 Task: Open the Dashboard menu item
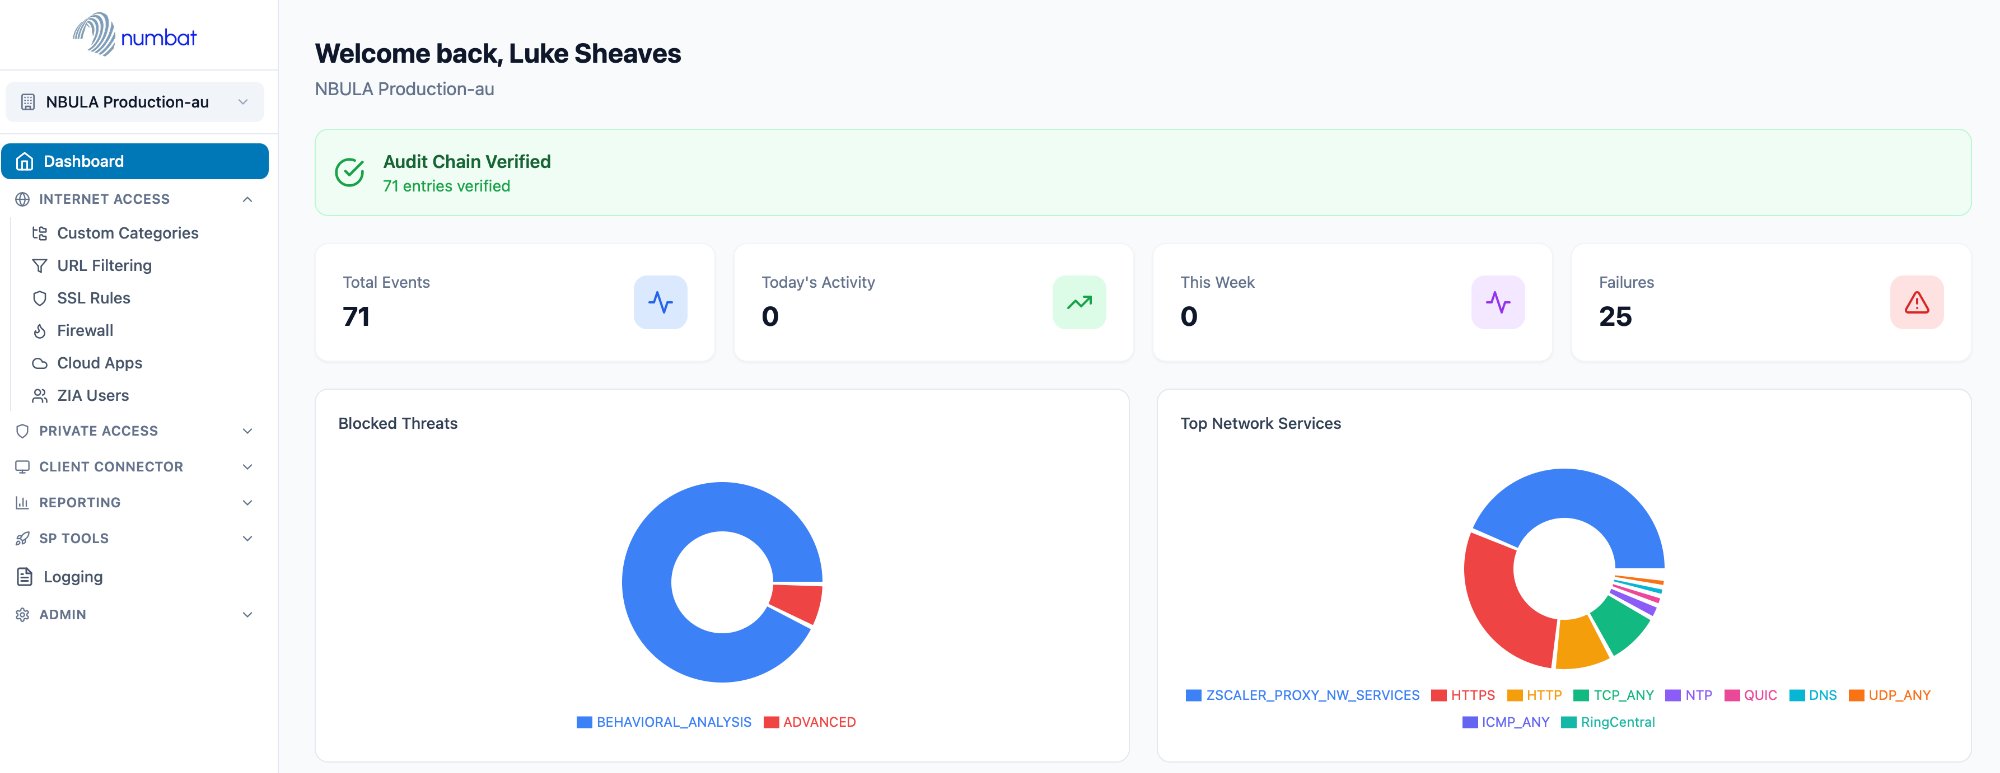pyautogui.click(x=135, y=161)
